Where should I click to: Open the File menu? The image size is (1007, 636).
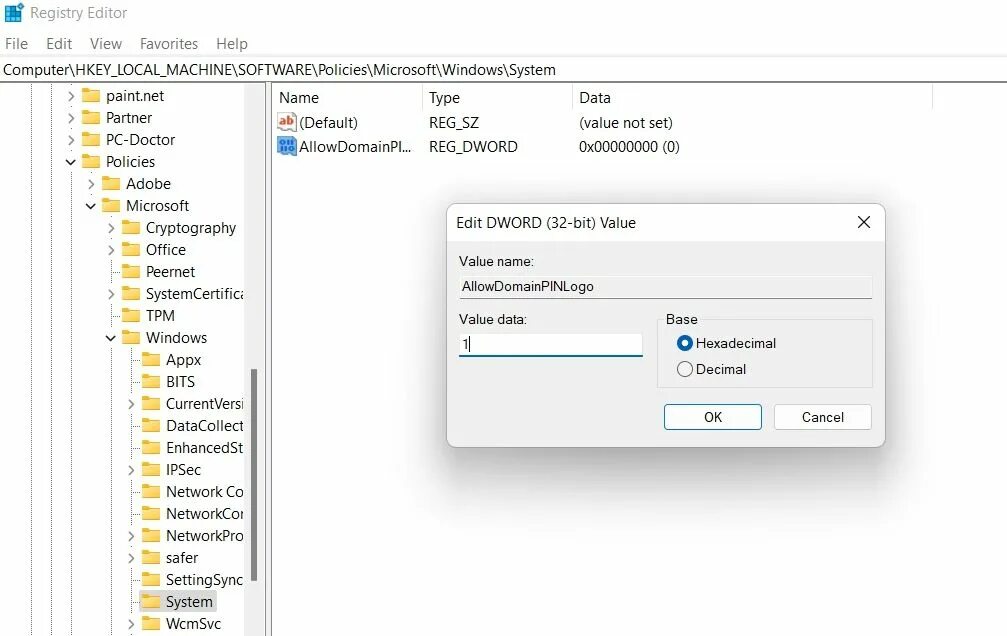pos(17,44)
